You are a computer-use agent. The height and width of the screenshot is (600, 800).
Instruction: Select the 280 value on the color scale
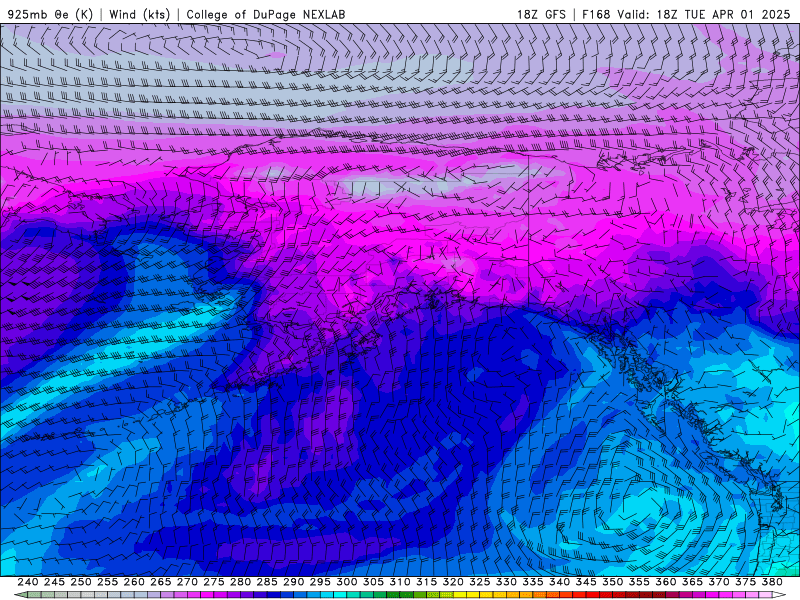point(240,582)
